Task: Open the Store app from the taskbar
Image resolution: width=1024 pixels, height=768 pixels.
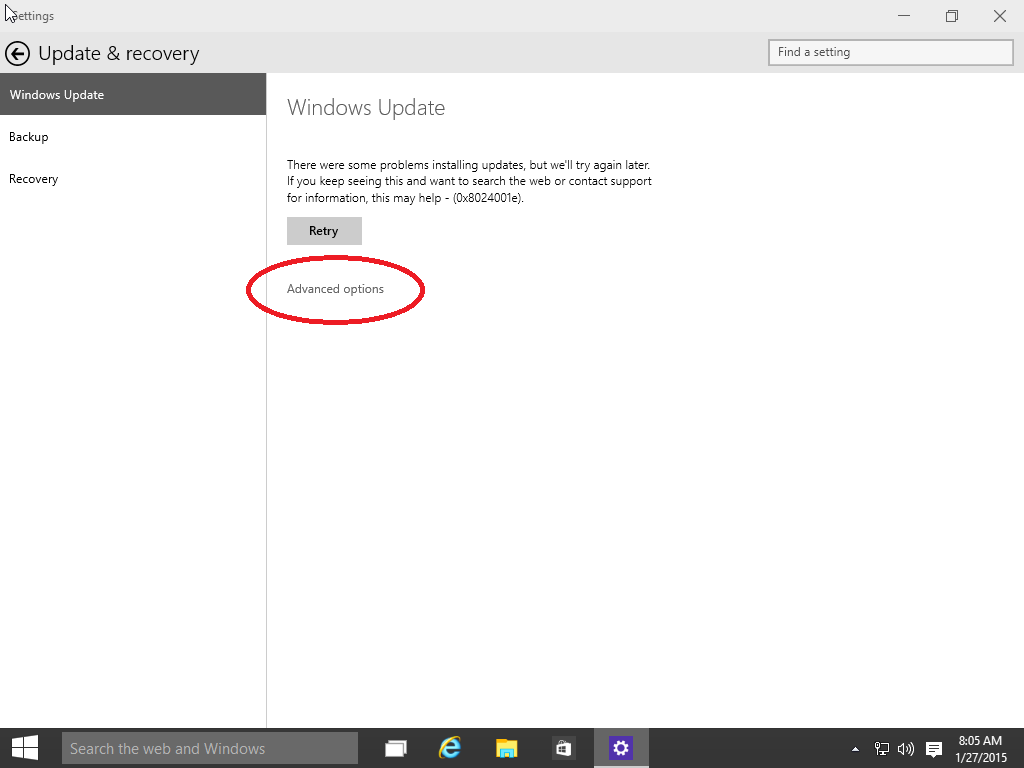Action: click(x=562, y=748)
